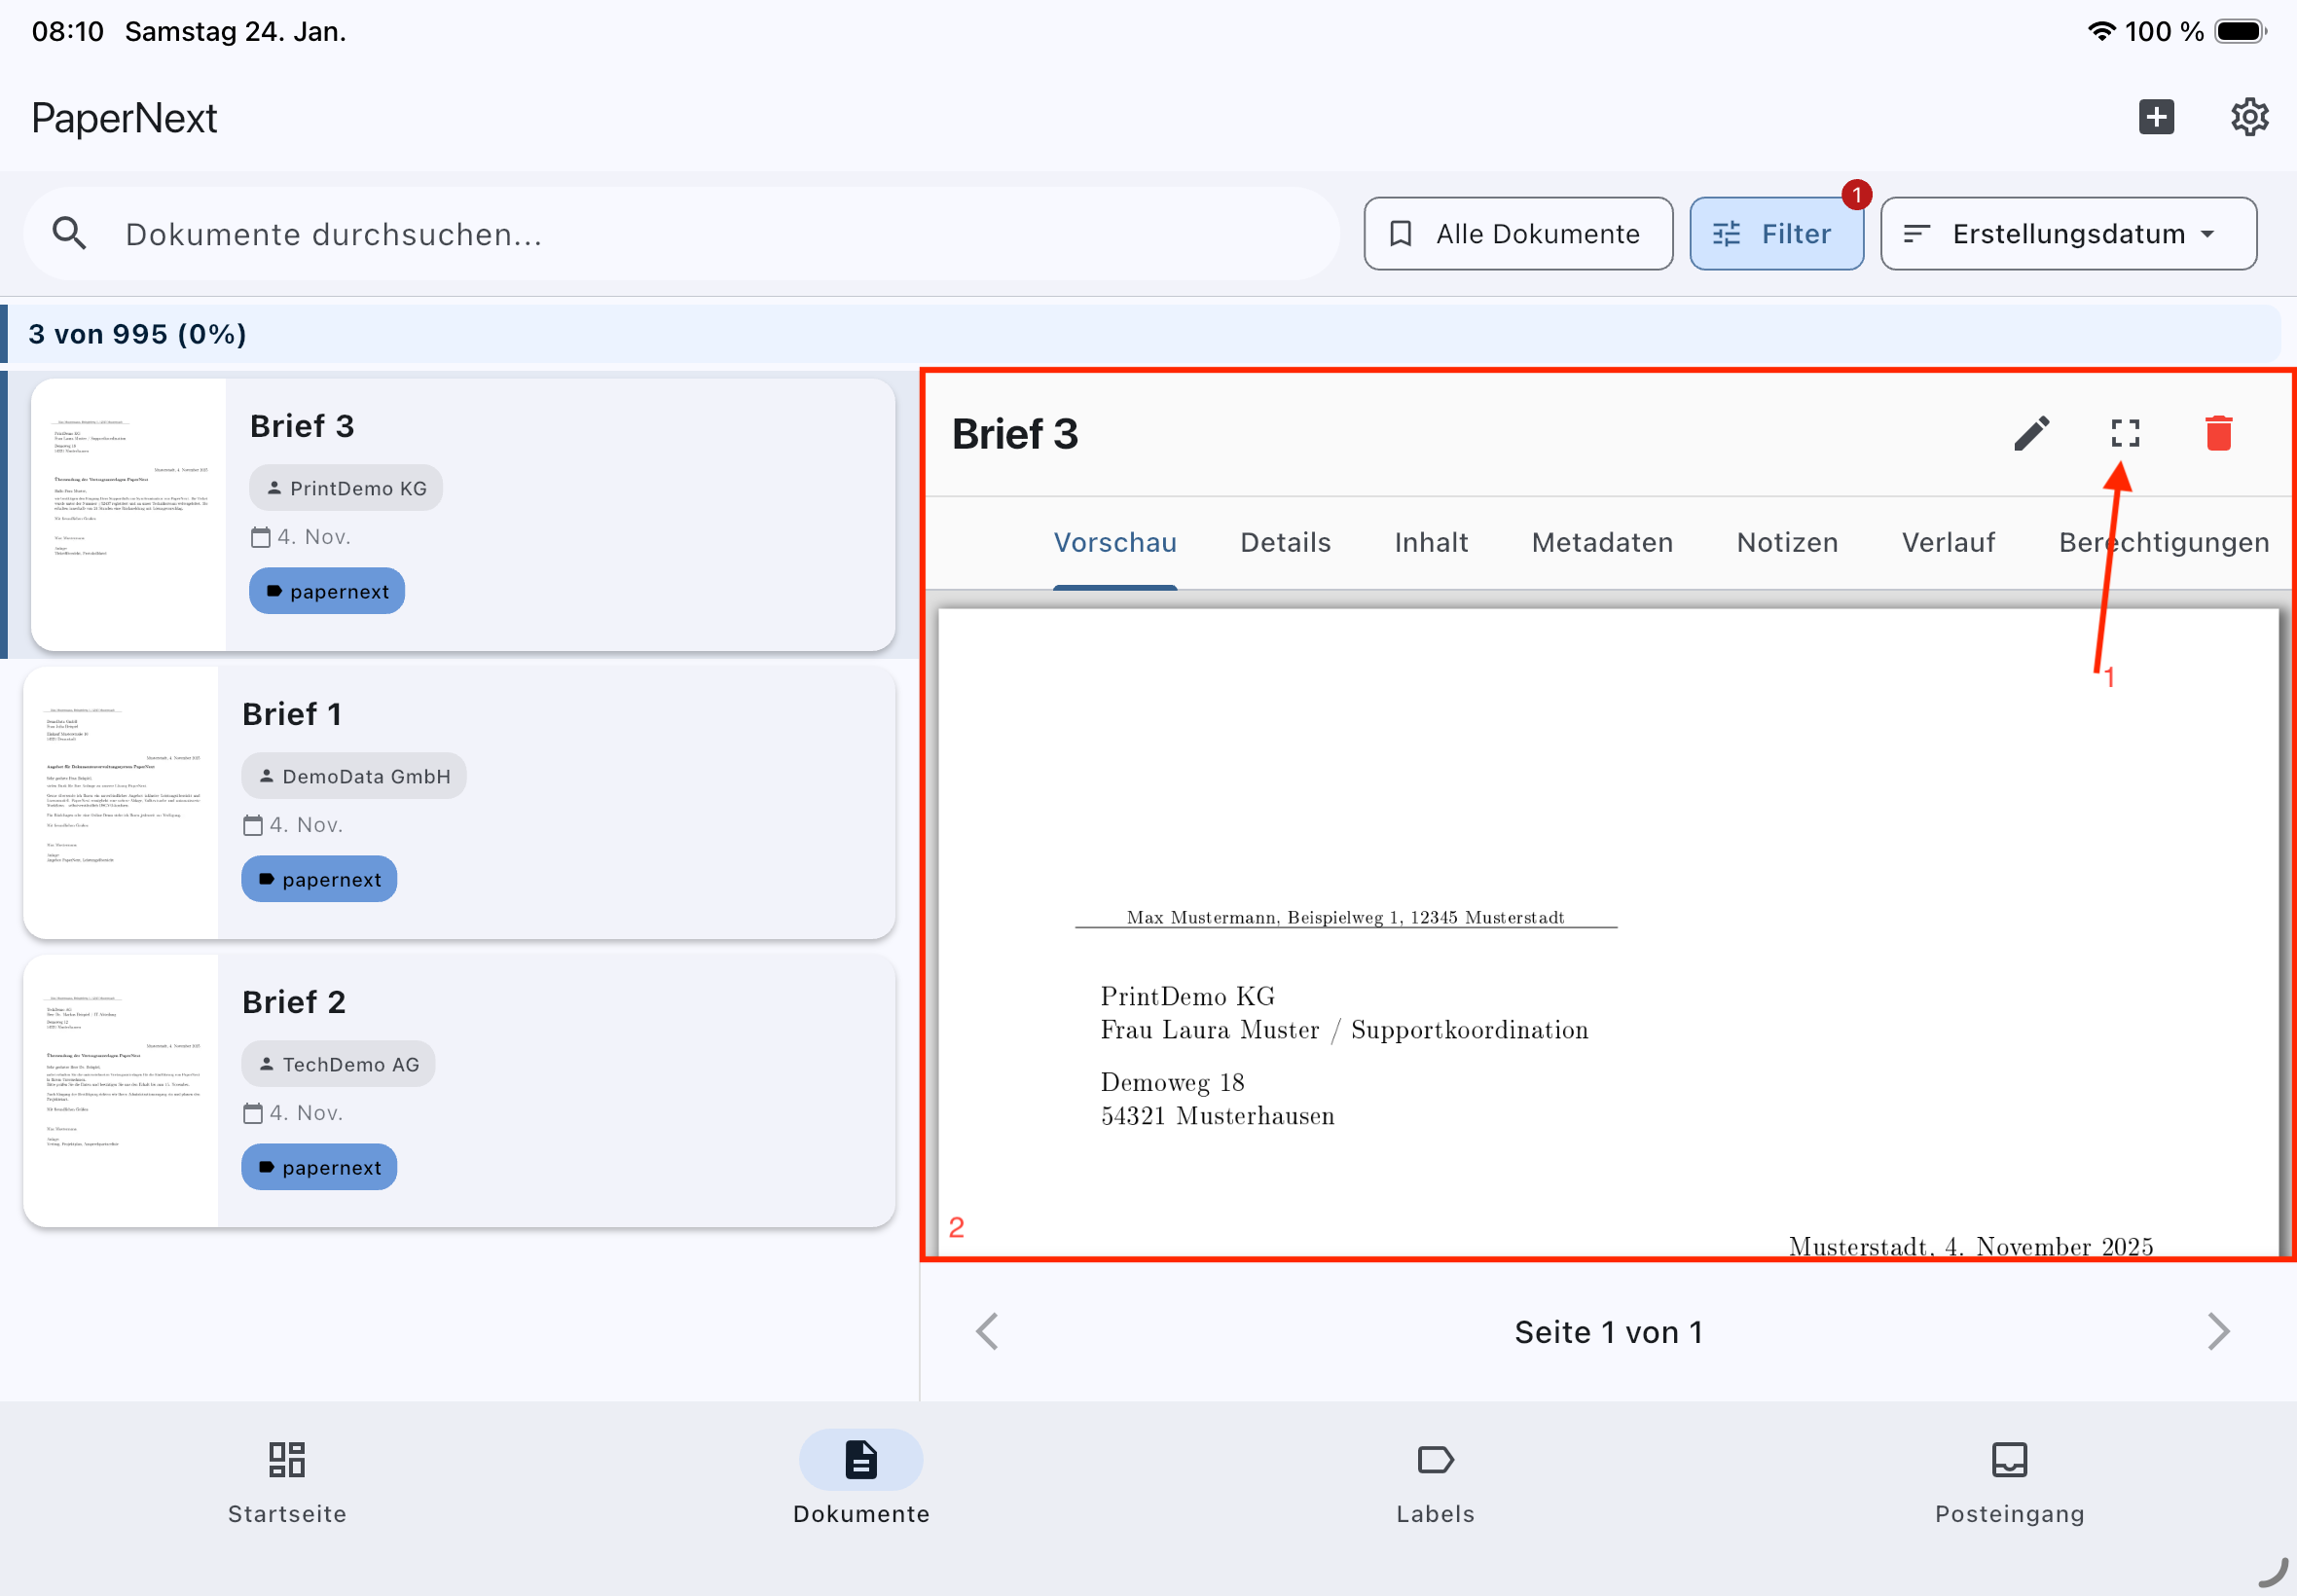Screen dimensions: 2297x1596
Task: Select the PrintDemo KG correspondent chip
Action: 346,488
